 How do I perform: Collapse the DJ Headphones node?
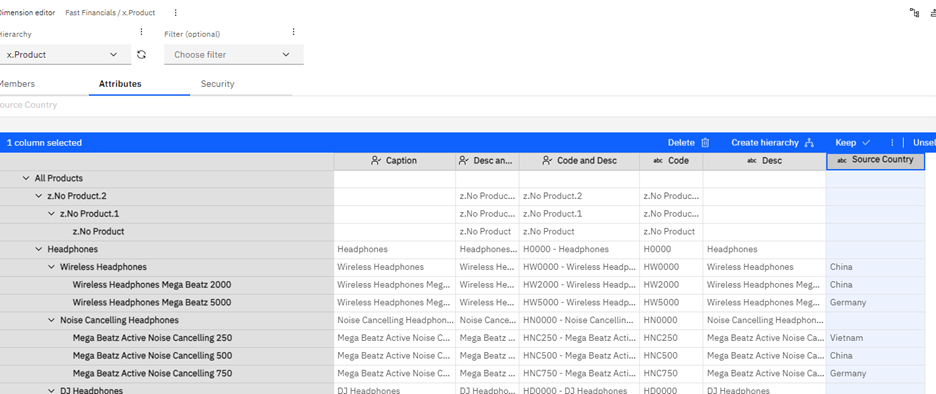click(51, 390)
